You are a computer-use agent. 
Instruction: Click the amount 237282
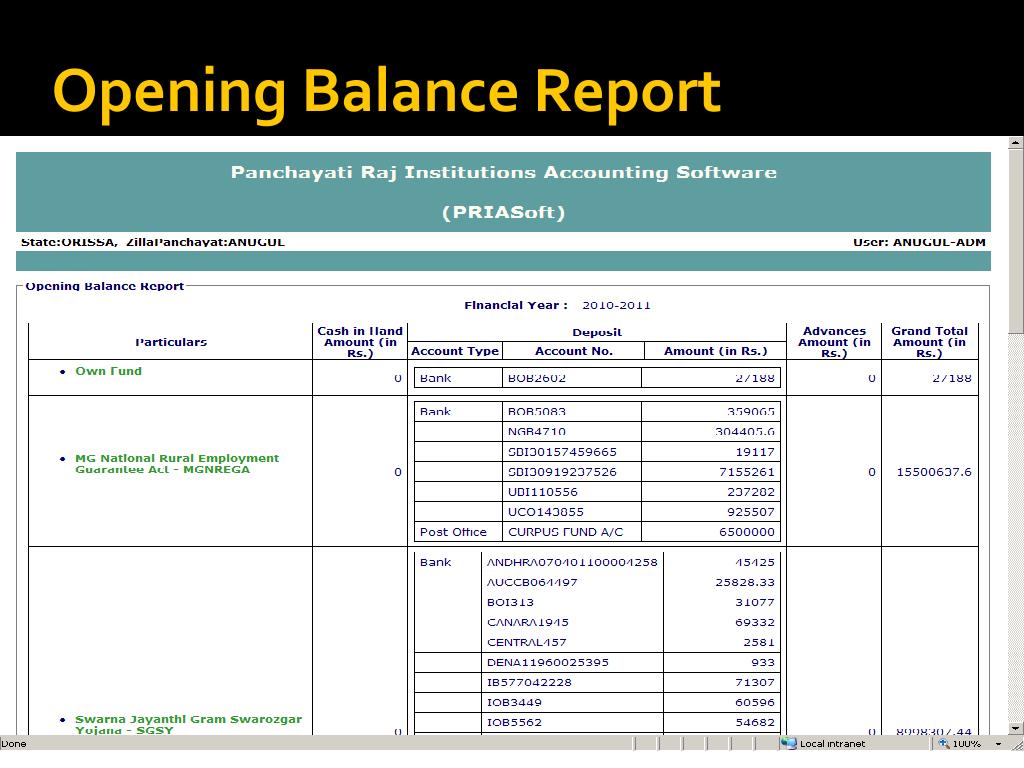tap(751, 492)
